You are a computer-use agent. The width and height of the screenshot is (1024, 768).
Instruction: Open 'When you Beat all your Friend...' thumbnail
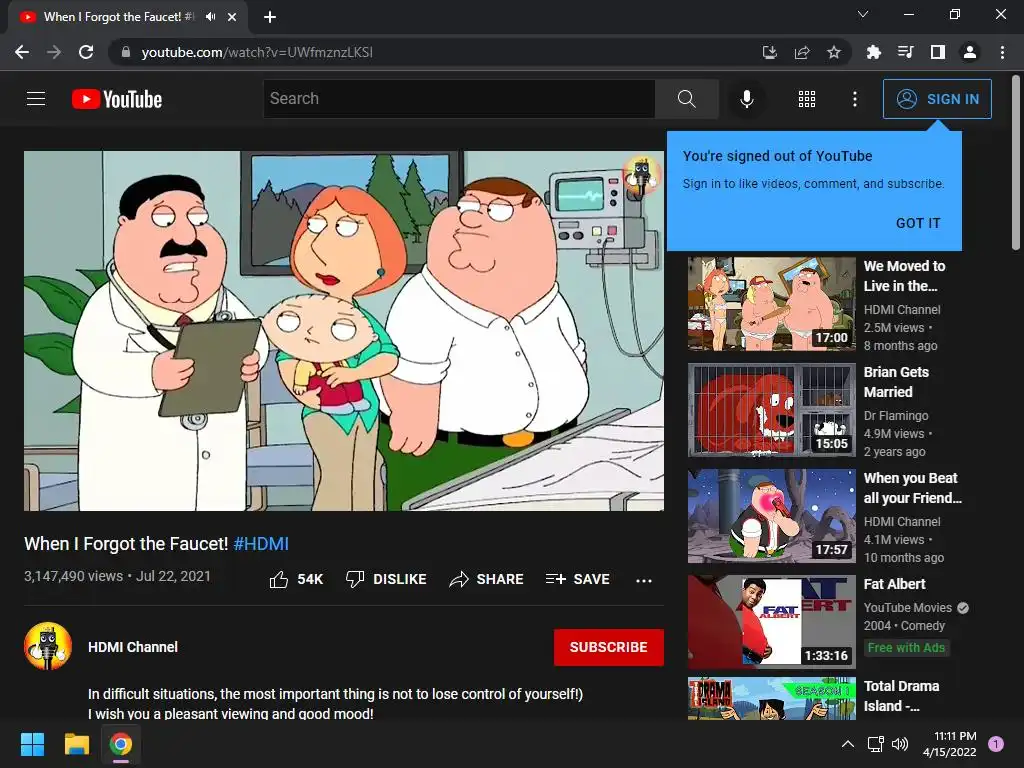(x=771, y=516)
